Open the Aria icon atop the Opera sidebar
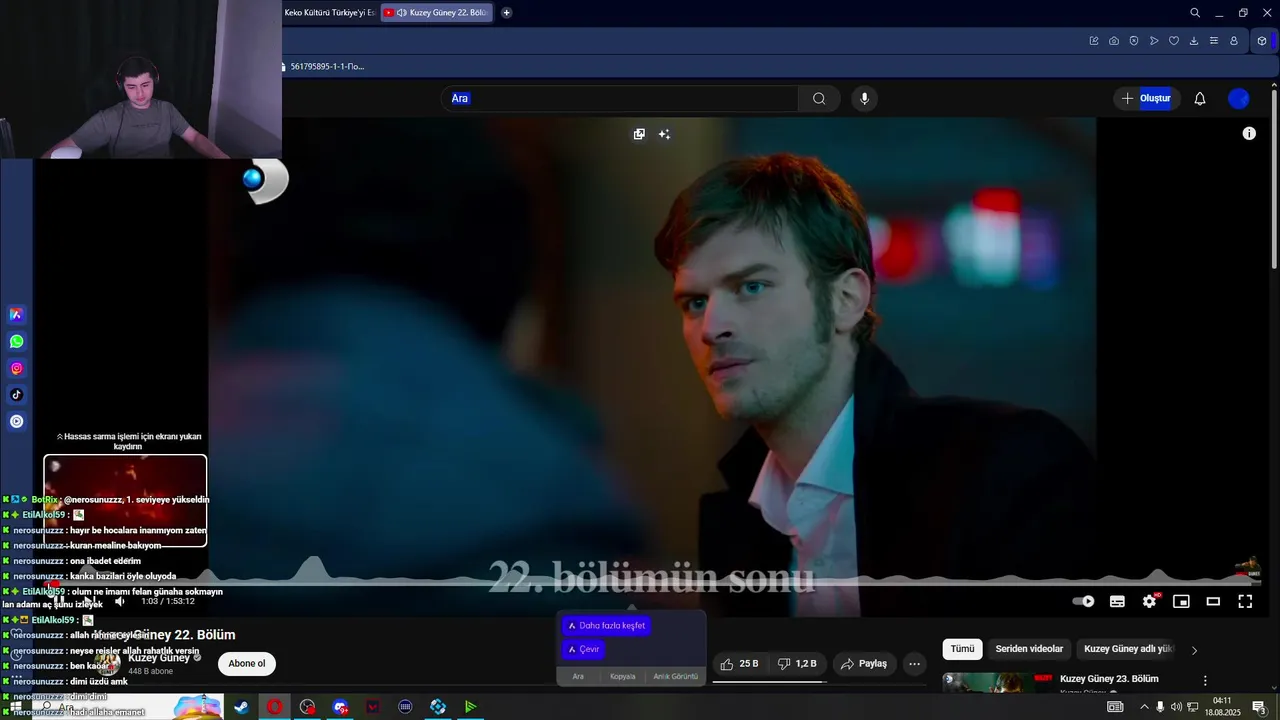 click(16, 315)
